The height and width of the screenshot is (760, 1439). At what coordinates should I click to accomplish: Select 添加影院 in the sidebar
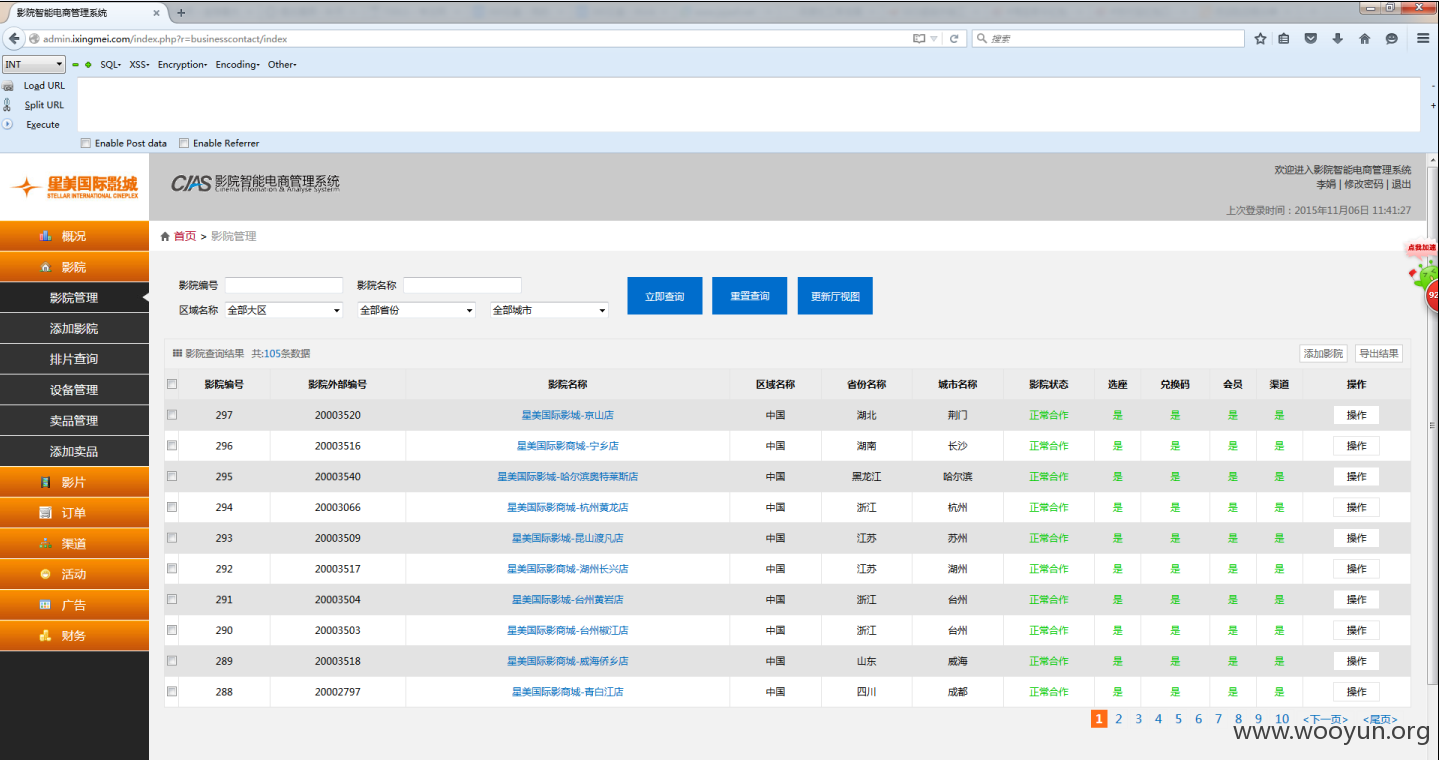[74, 329]
